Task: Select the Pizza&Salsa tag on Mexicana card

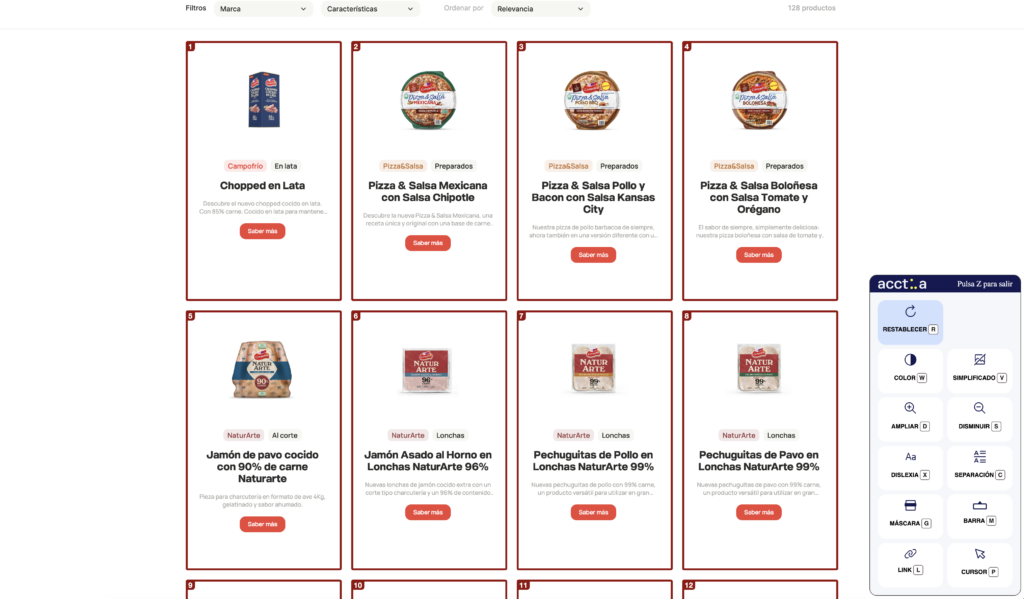Action: tap(403, 166)
